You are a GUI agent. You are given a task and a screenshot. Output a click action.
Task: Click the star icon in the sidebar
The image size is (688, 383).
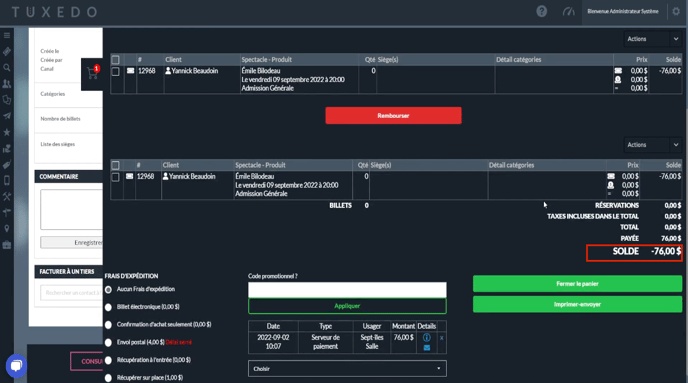(7, 132)
